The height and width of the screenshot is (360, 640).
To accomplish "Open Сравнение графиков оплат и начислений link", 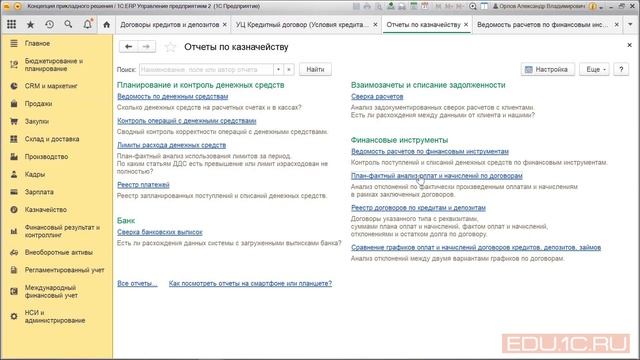I will click(x=476, y=248).
